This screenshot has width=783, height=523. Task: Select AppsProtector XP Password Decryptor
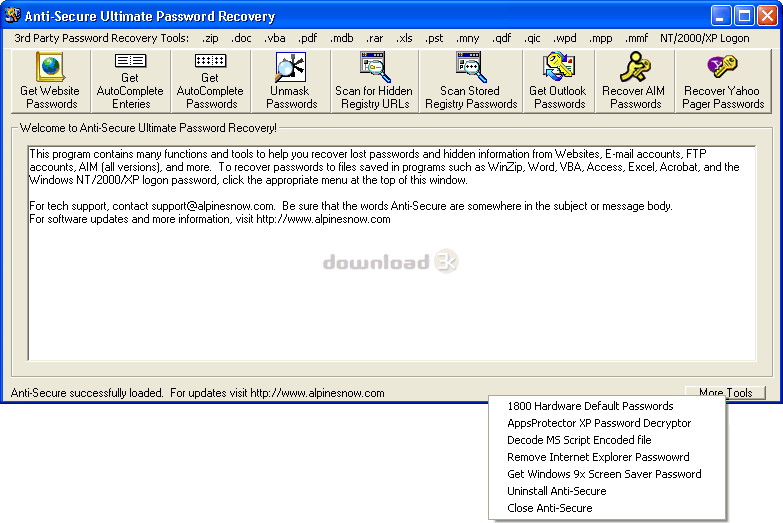pyautogui.click(x=599, y=423)
